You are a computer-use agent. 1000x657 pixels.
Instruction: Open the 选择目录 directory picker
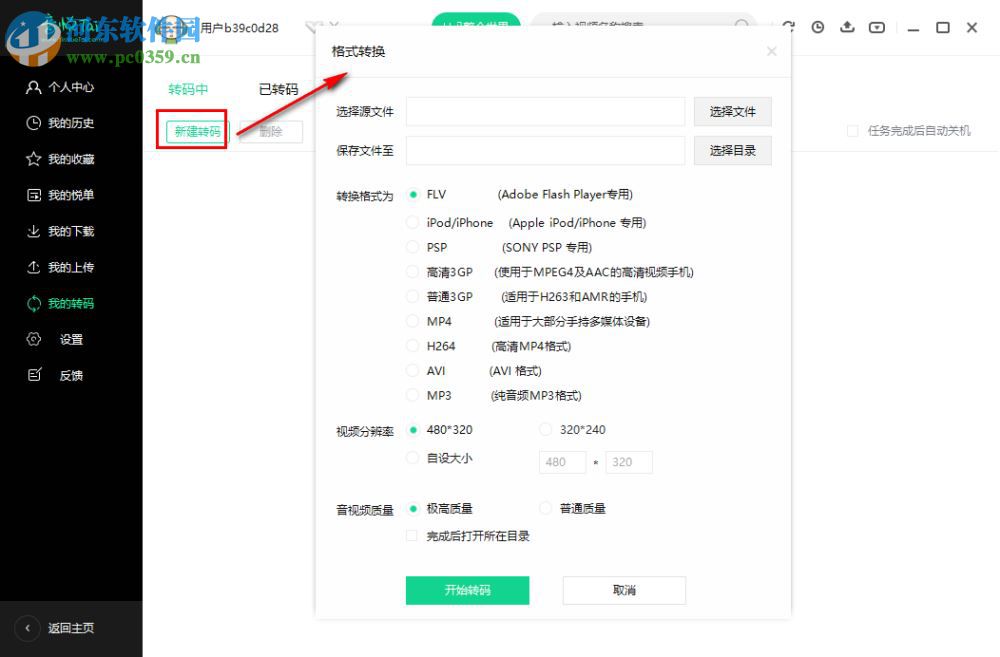pos(732,150)
